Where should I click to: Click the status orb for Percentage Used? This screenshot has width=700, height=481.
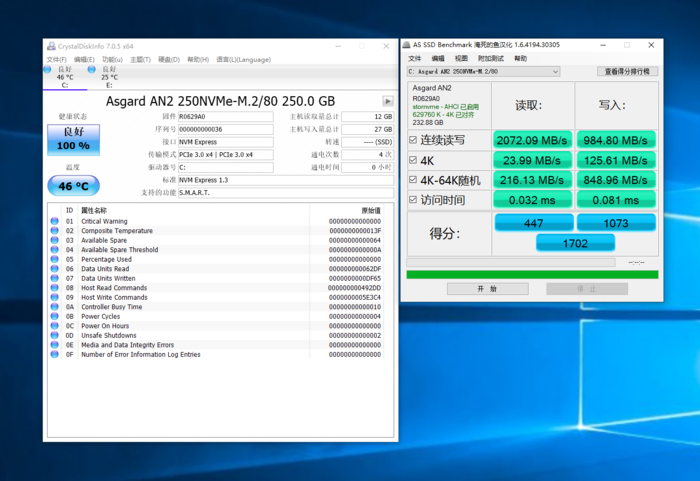coord(54,259)
